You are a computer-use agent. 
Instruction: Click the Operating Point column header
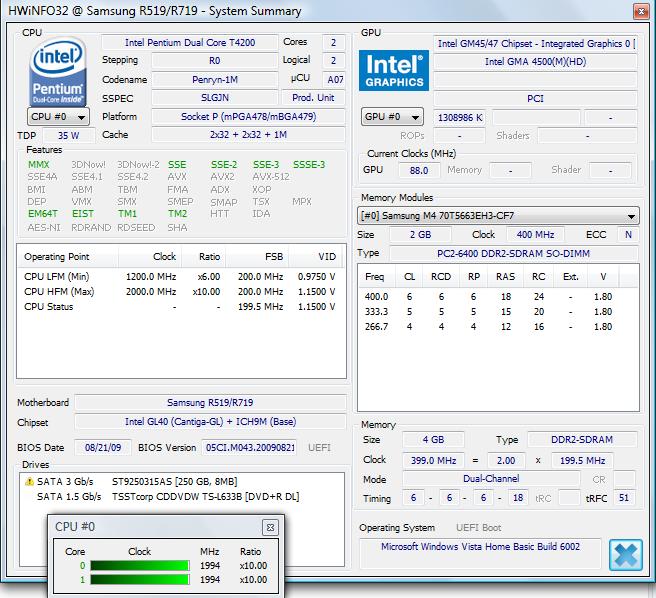[x=68, y=257]
